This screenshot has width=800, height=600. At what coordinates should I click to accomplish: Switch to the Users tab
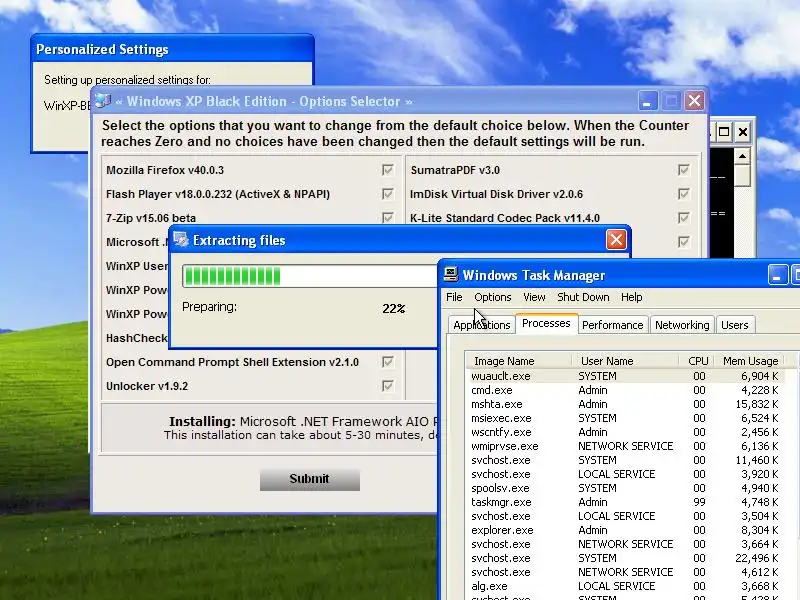[734, 325]
